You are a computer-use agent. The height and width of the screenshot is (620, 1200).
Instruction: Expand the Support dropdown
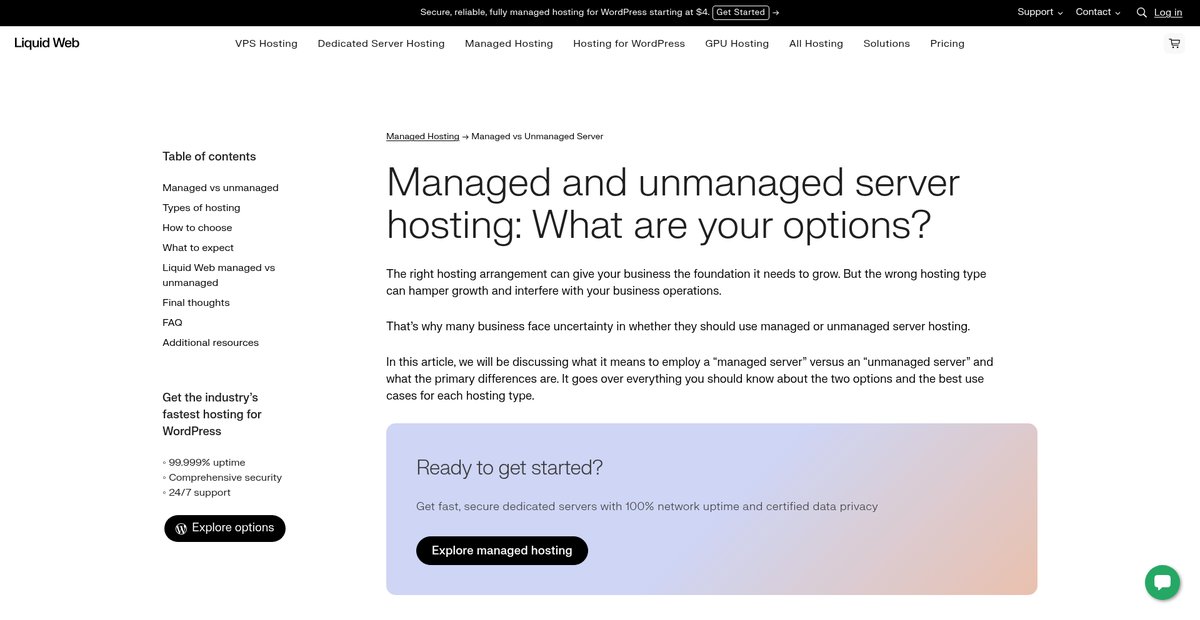(x=1040, y=12)
